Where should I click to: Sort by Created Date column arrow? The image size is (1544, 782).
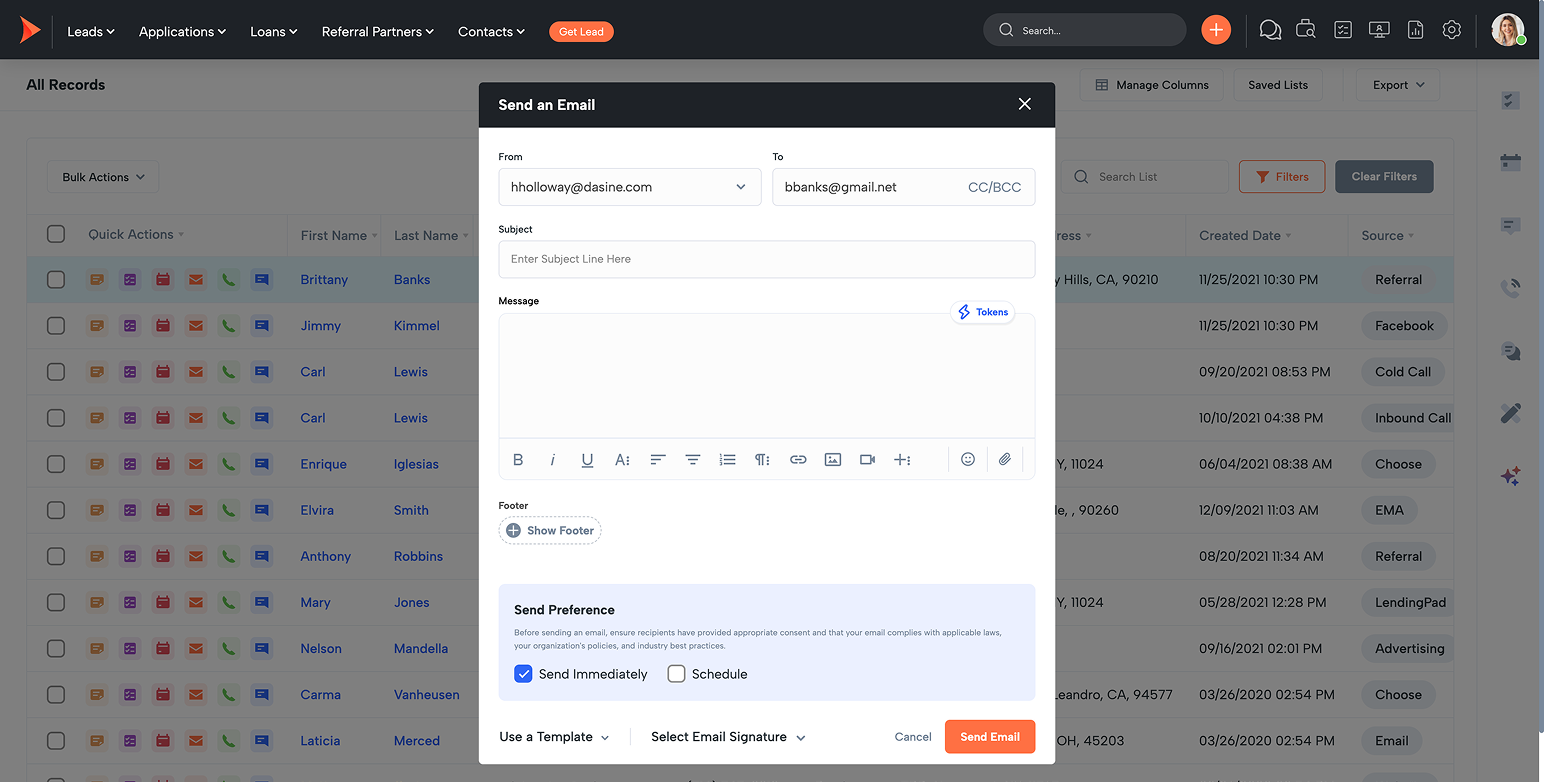tap(1288, 236)
